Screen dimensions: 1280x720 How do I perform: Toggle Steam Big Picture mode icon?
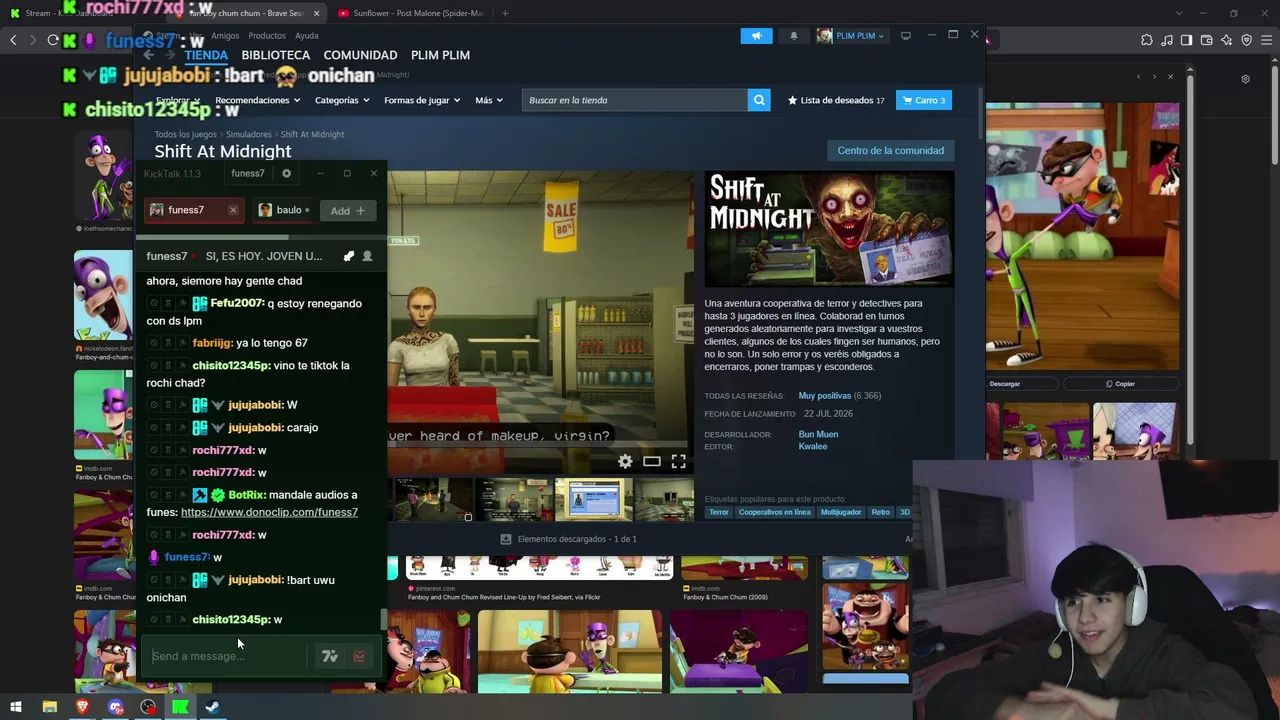coord(906,36)
